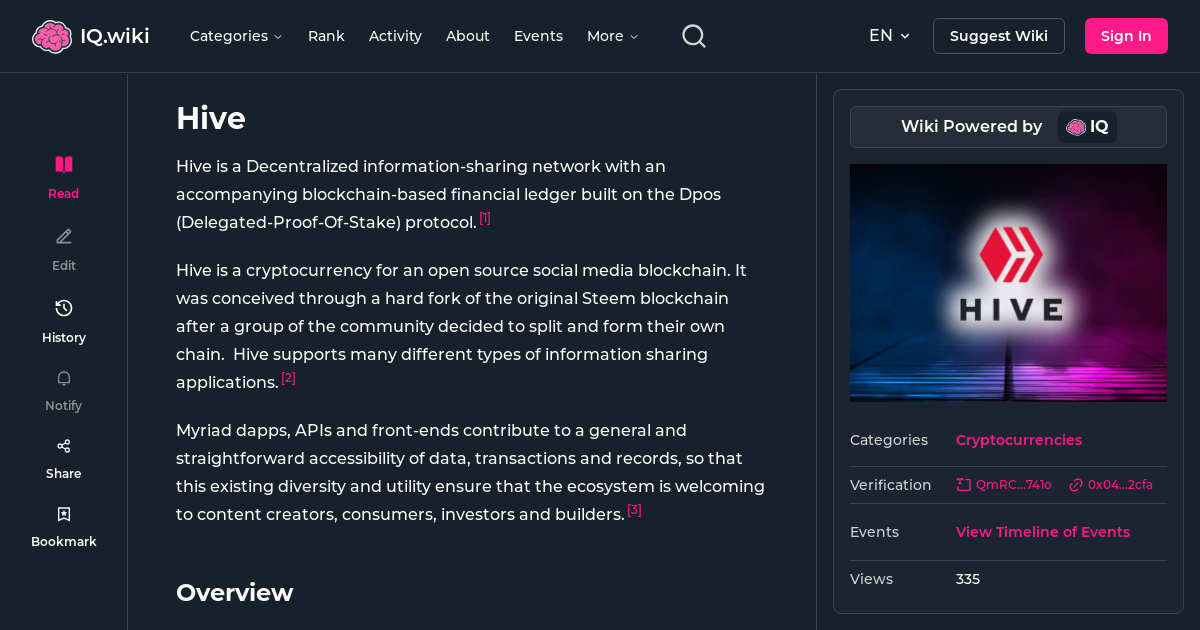The image size is (1200, 630).
Task: Click the Suggest Wiki button
Action: click(998, 35)
